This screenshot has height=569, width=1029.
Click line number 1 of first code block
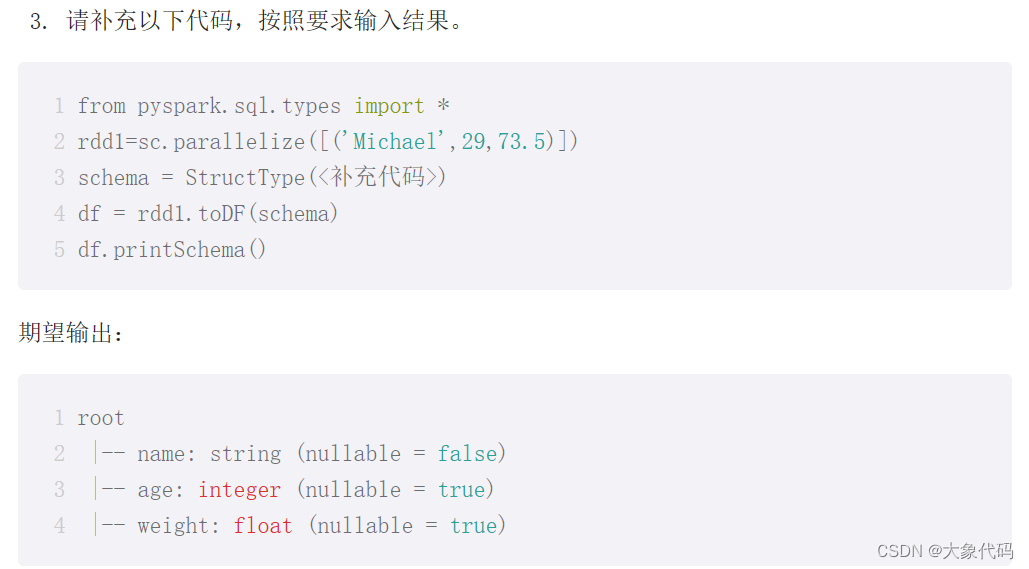(59, 106)
